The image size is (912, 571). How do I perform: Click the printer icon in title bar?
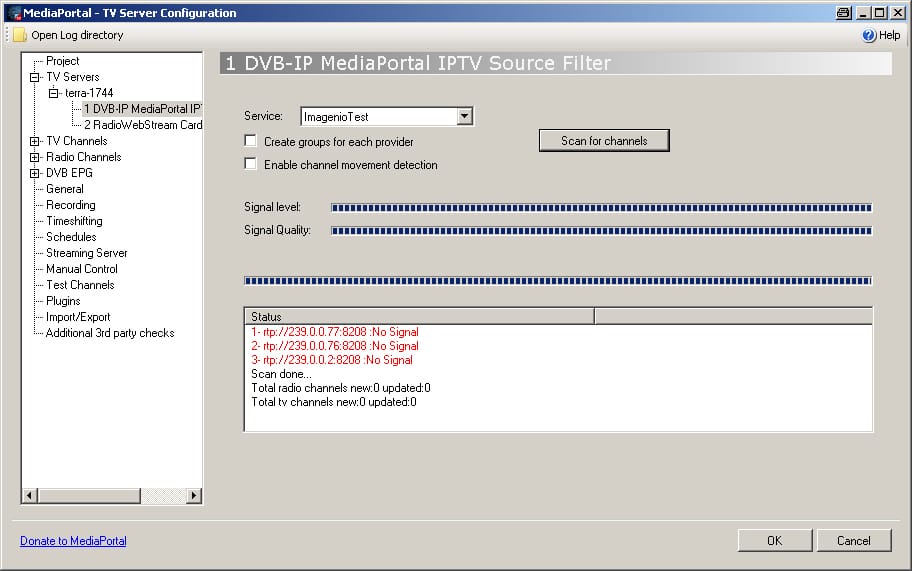[843, 13]
